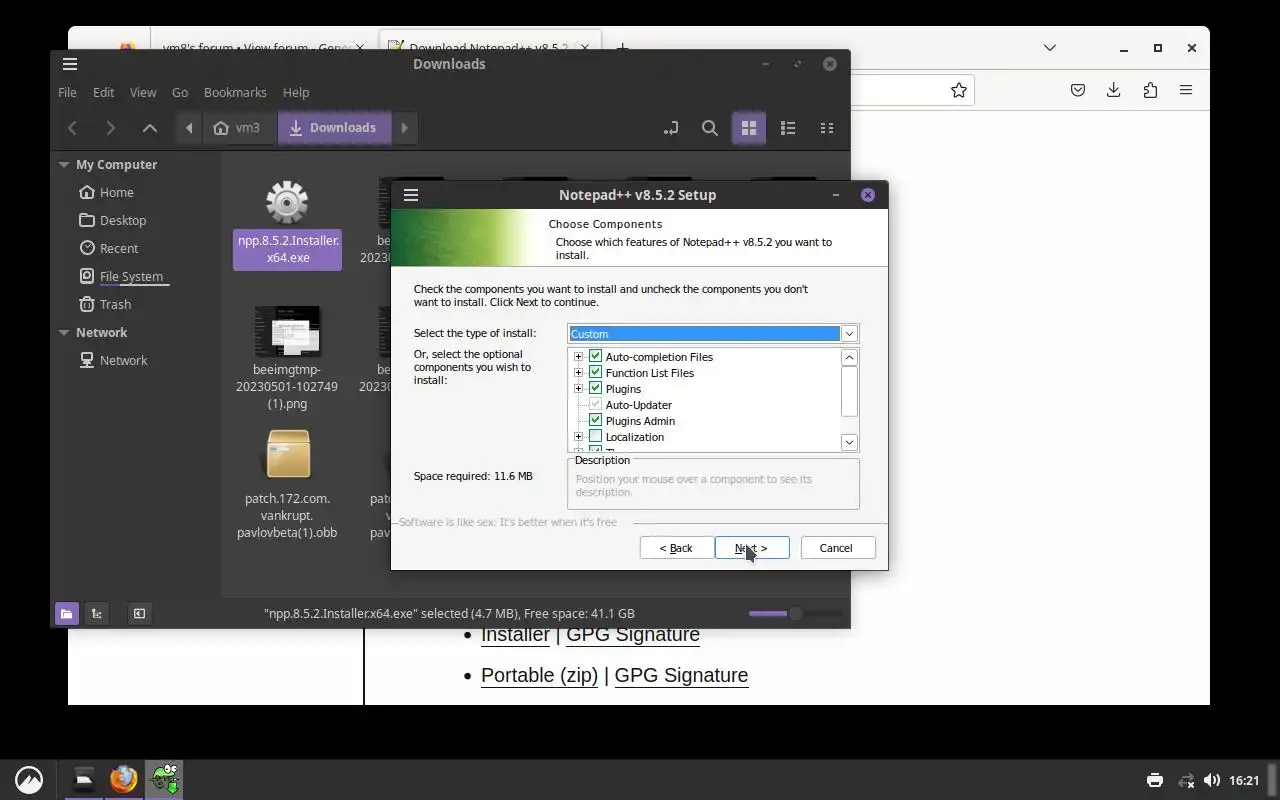This screenshot has height=800, width=1280.
Task: Open install type dropdown showing Custom
Action: pos(849,333)
